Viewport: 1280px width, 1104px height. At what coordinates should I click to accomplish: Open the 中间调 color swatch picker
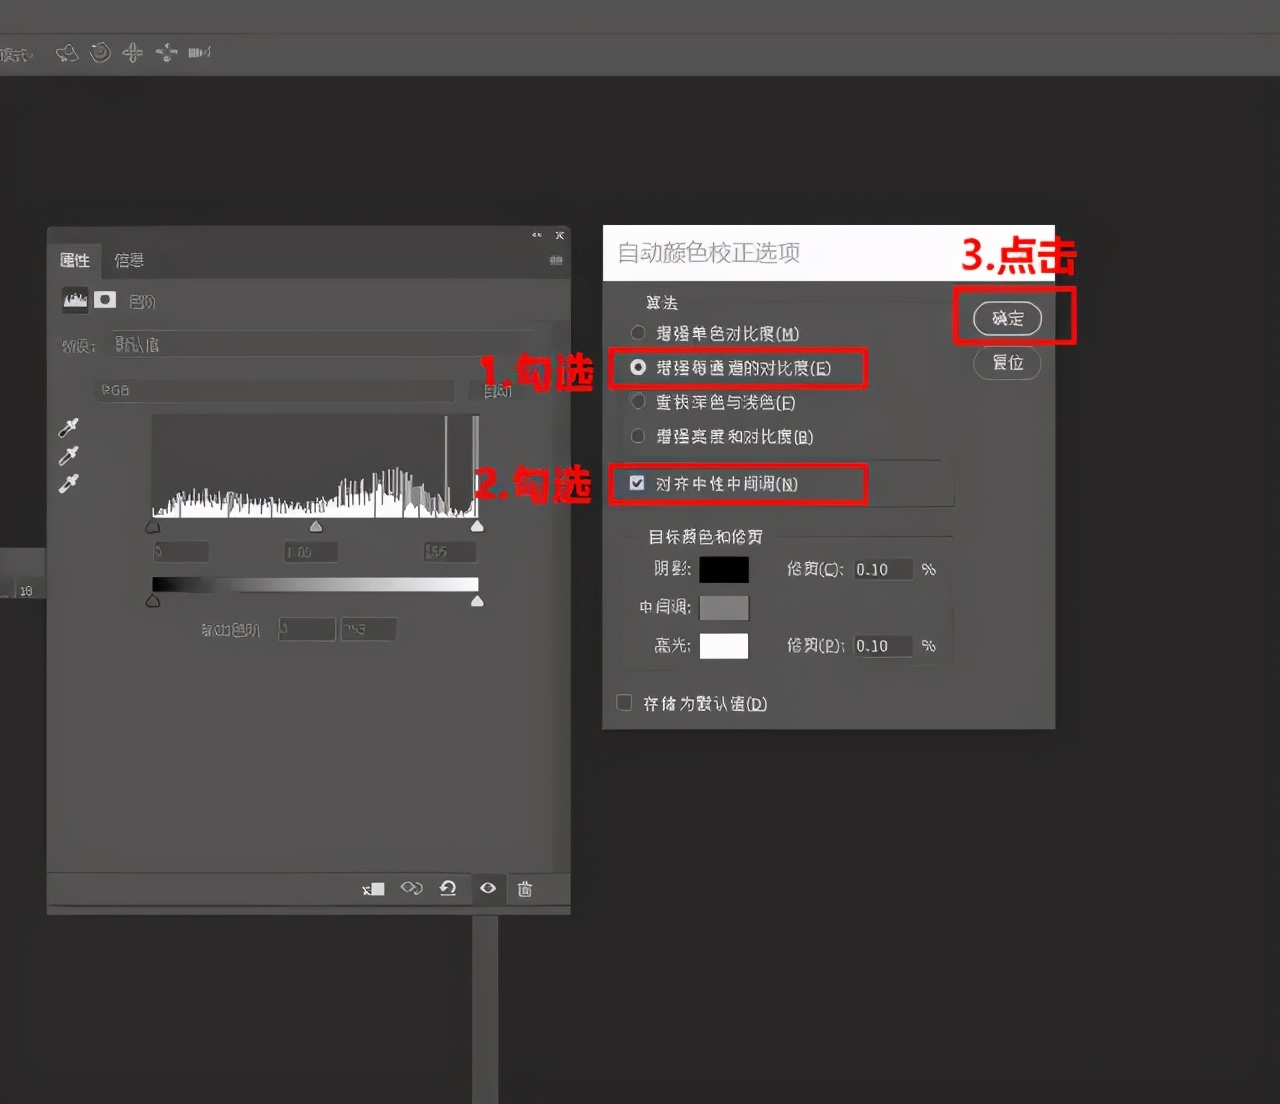click(x=724, y=607)
